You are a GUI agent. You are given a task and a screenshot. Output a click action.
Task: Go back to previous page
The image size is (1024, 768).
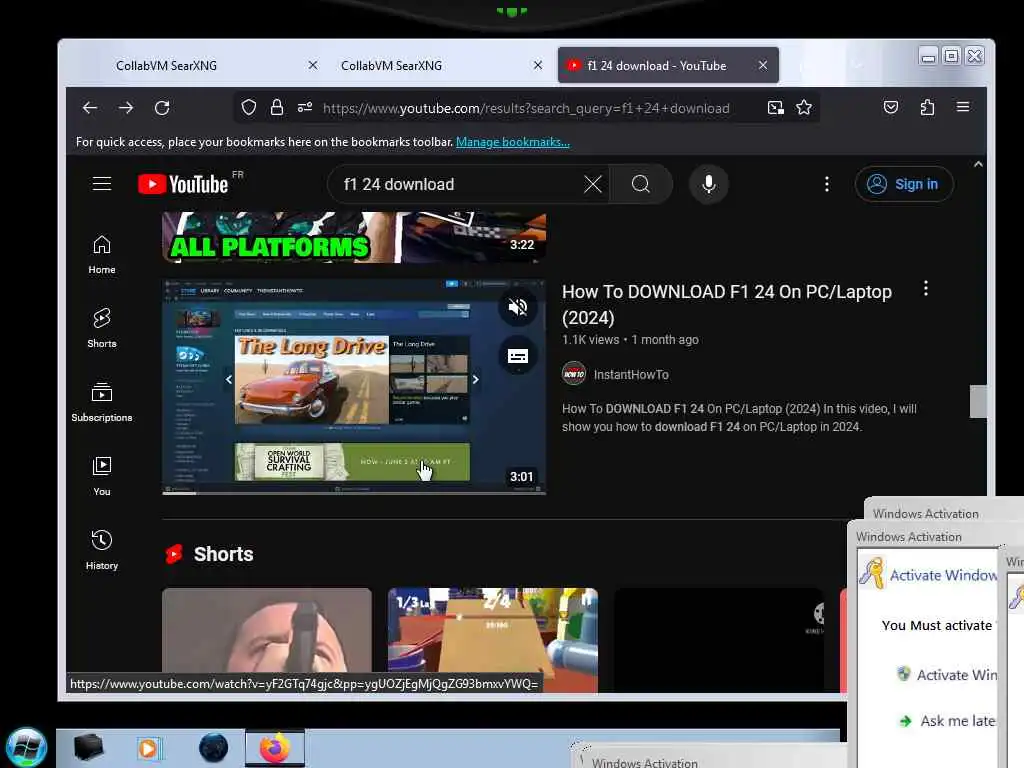[x=90, y=108]
